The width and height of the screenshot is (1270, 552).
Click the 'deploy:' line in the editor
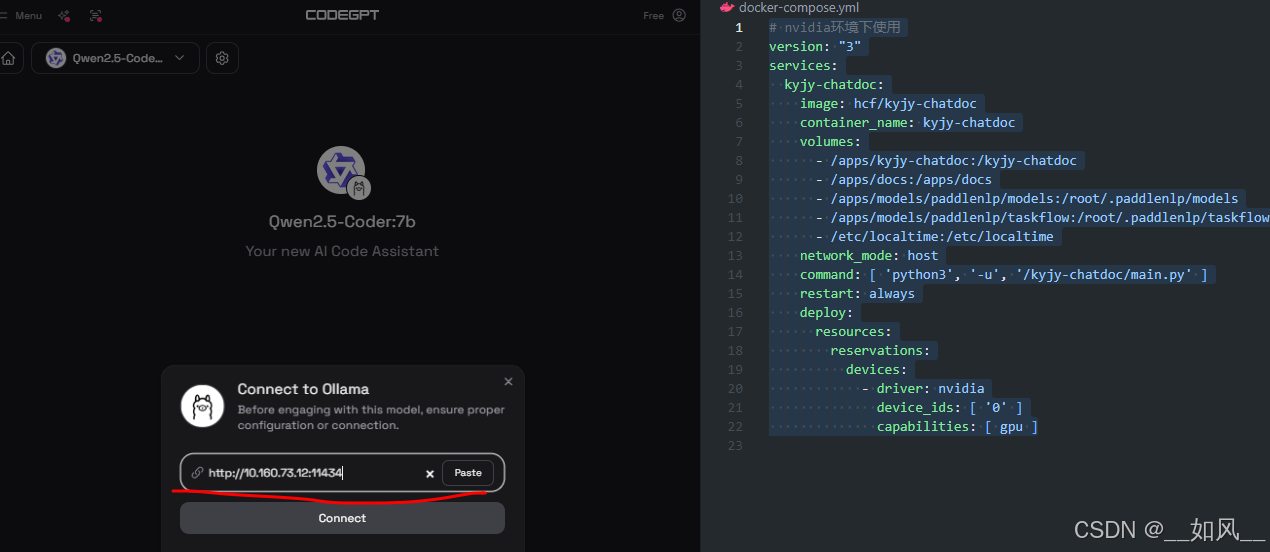(x=826, y=312)
